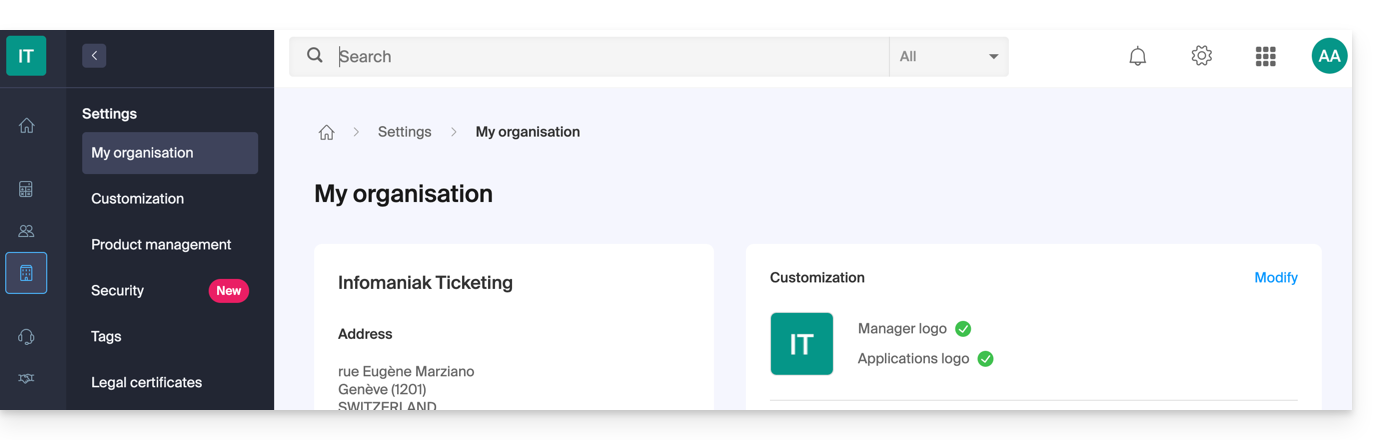Click Settings in the breadcrumb
1382x440 pixels.
pos(404,132)
